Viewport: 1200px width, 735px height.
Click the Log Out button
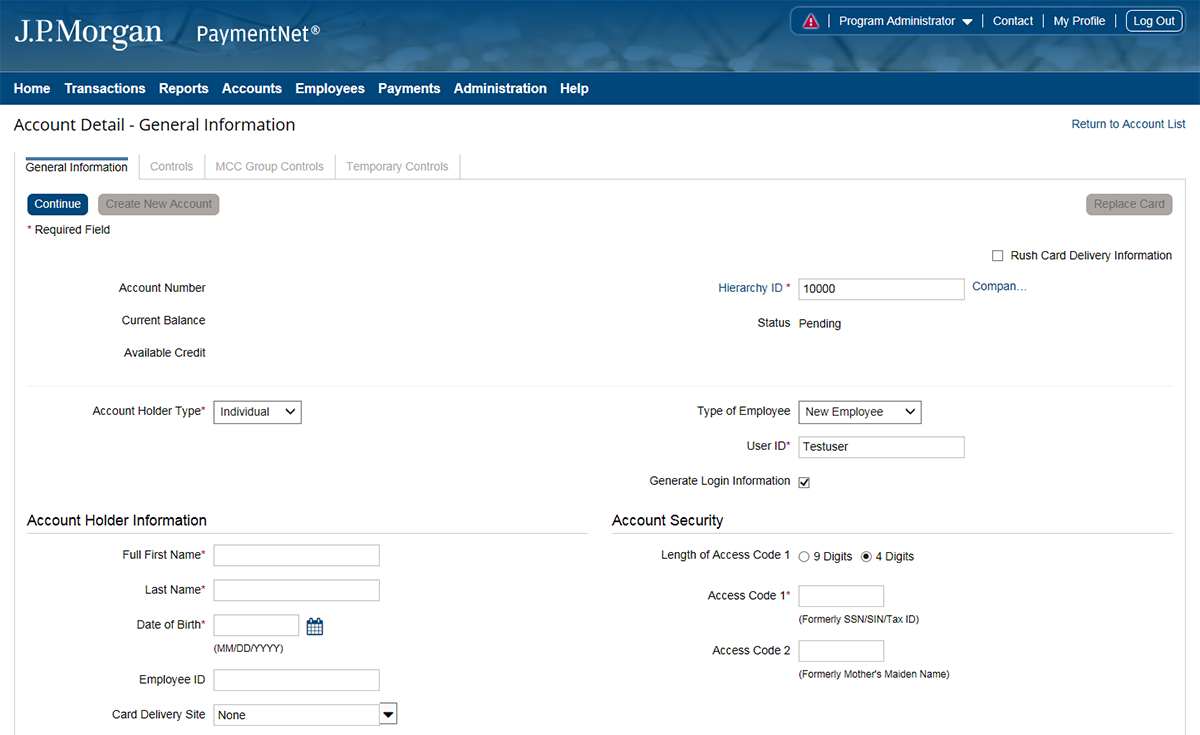tap(1154, 21)
